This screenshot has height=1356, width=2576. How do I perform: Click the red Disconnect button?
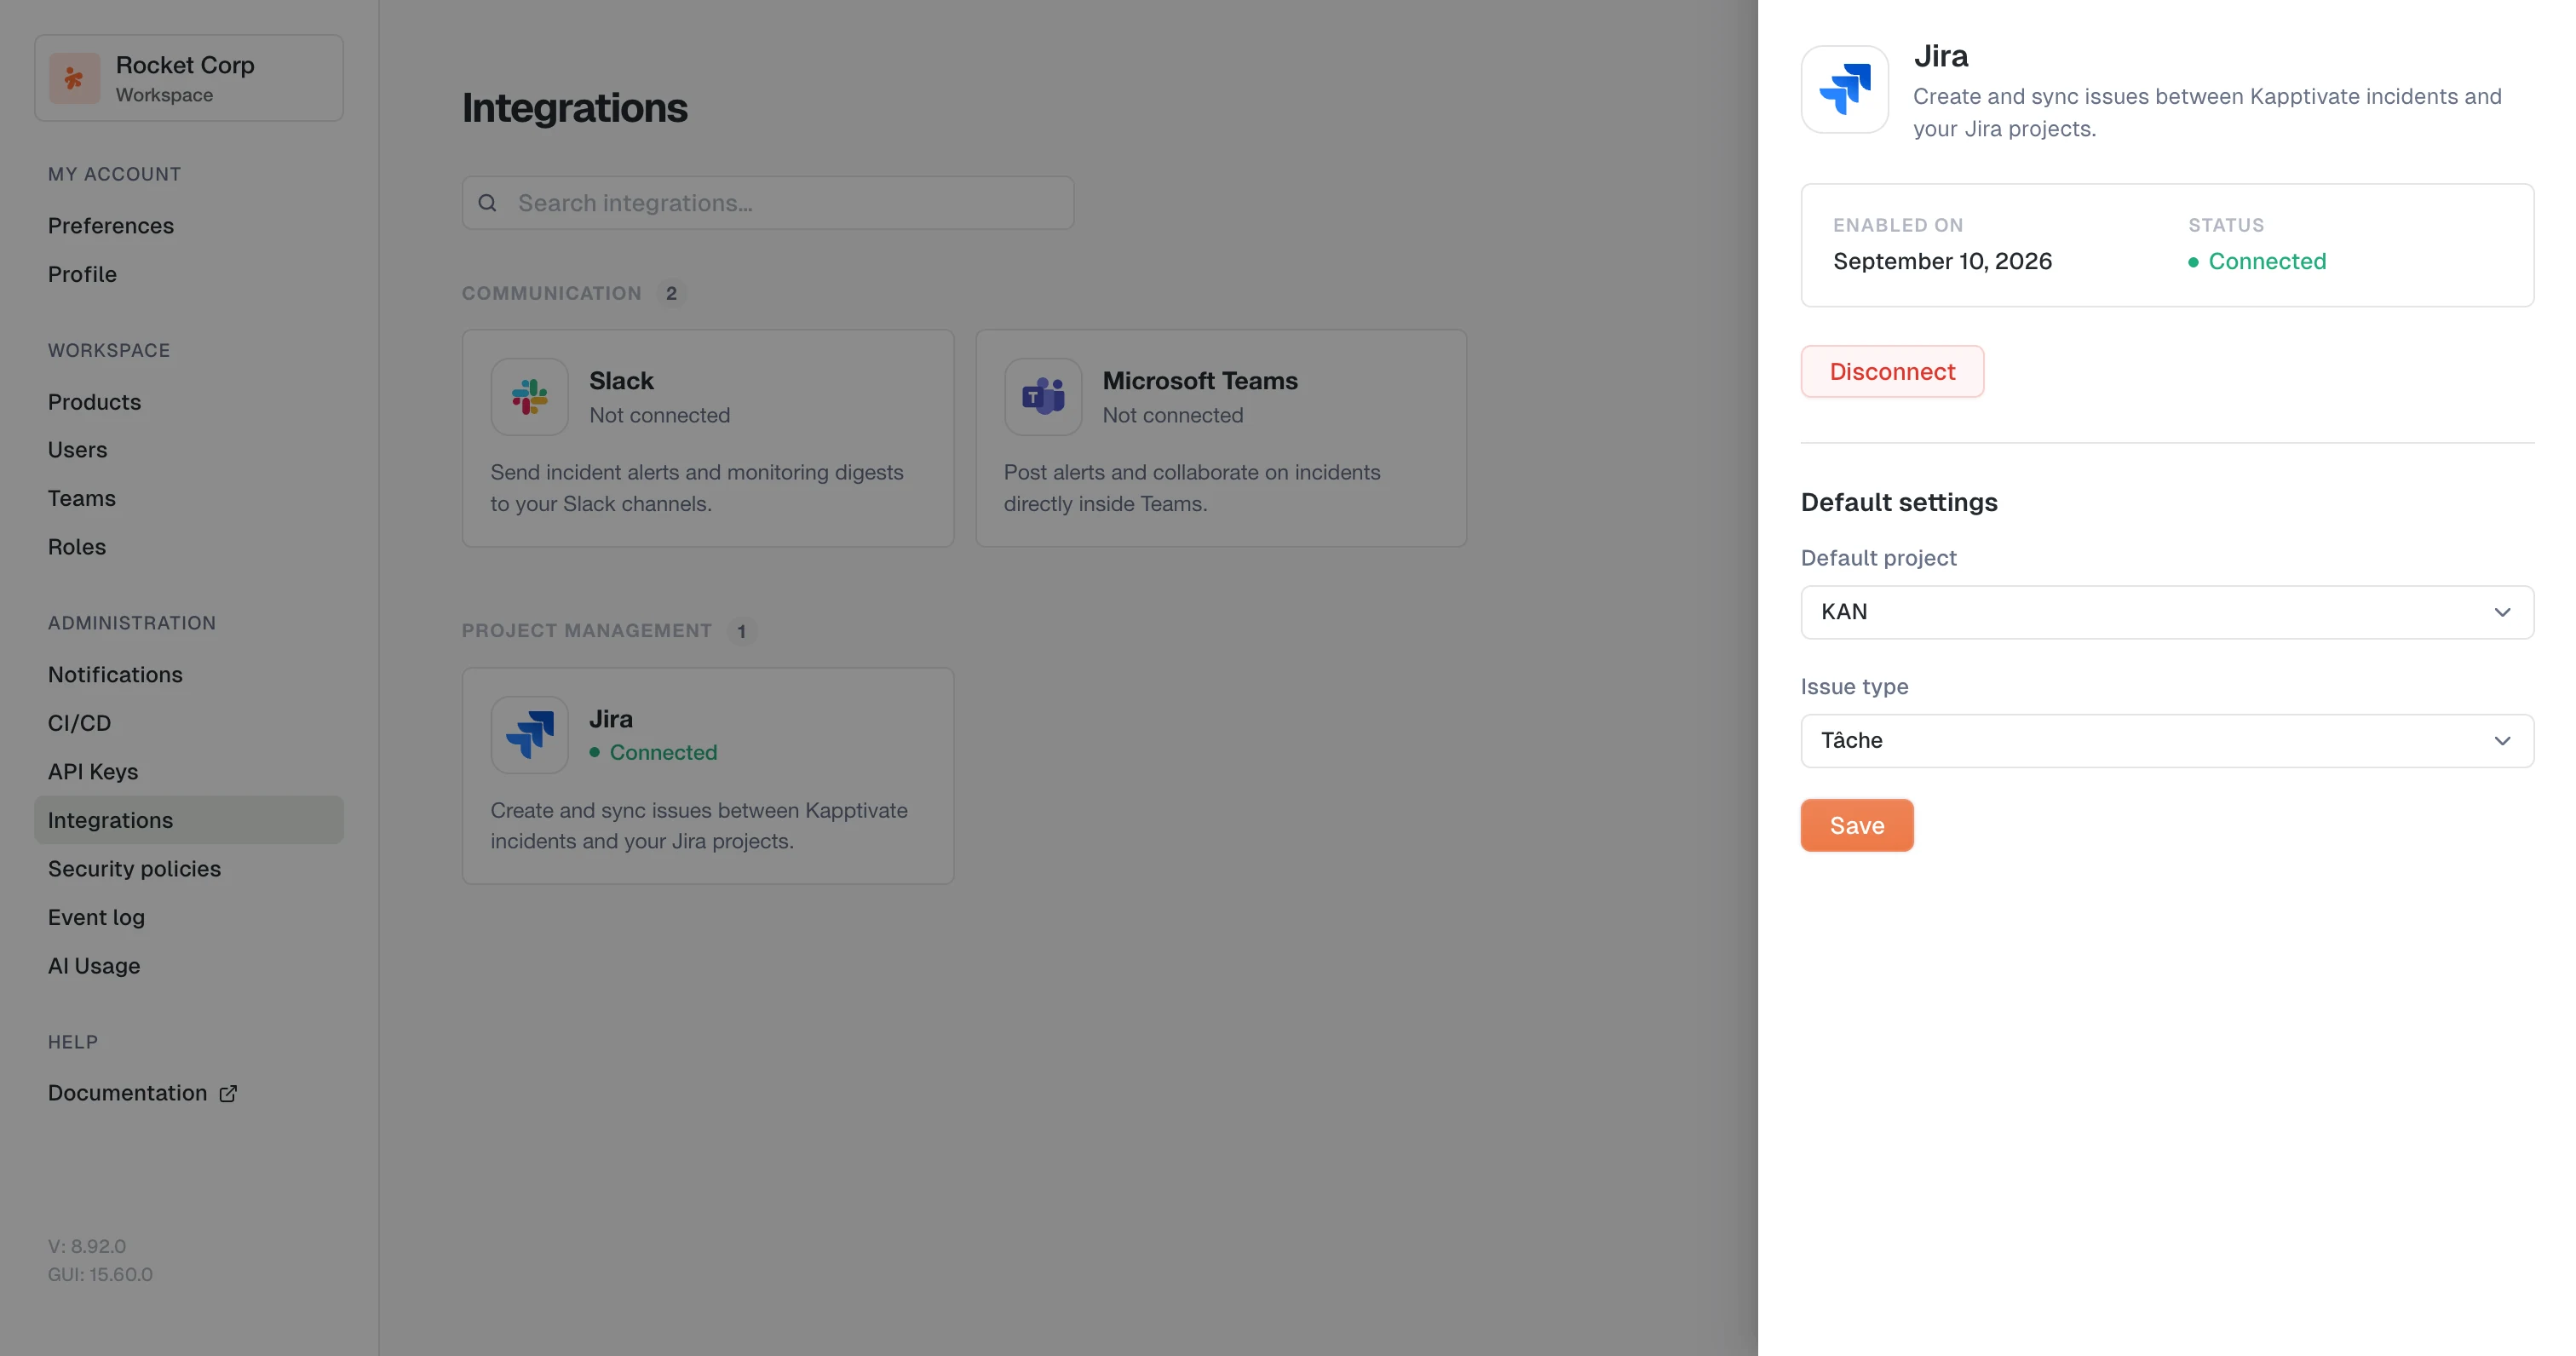tap(1892, 372)
